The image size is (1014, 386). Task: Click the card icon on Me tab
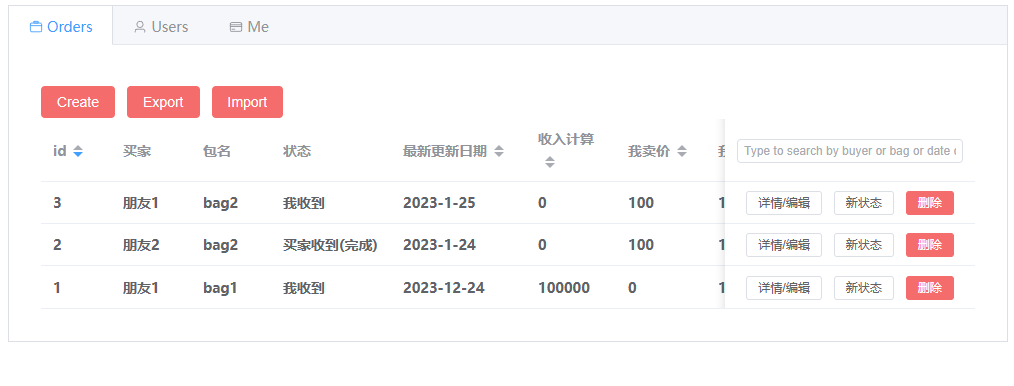point(236,27)
